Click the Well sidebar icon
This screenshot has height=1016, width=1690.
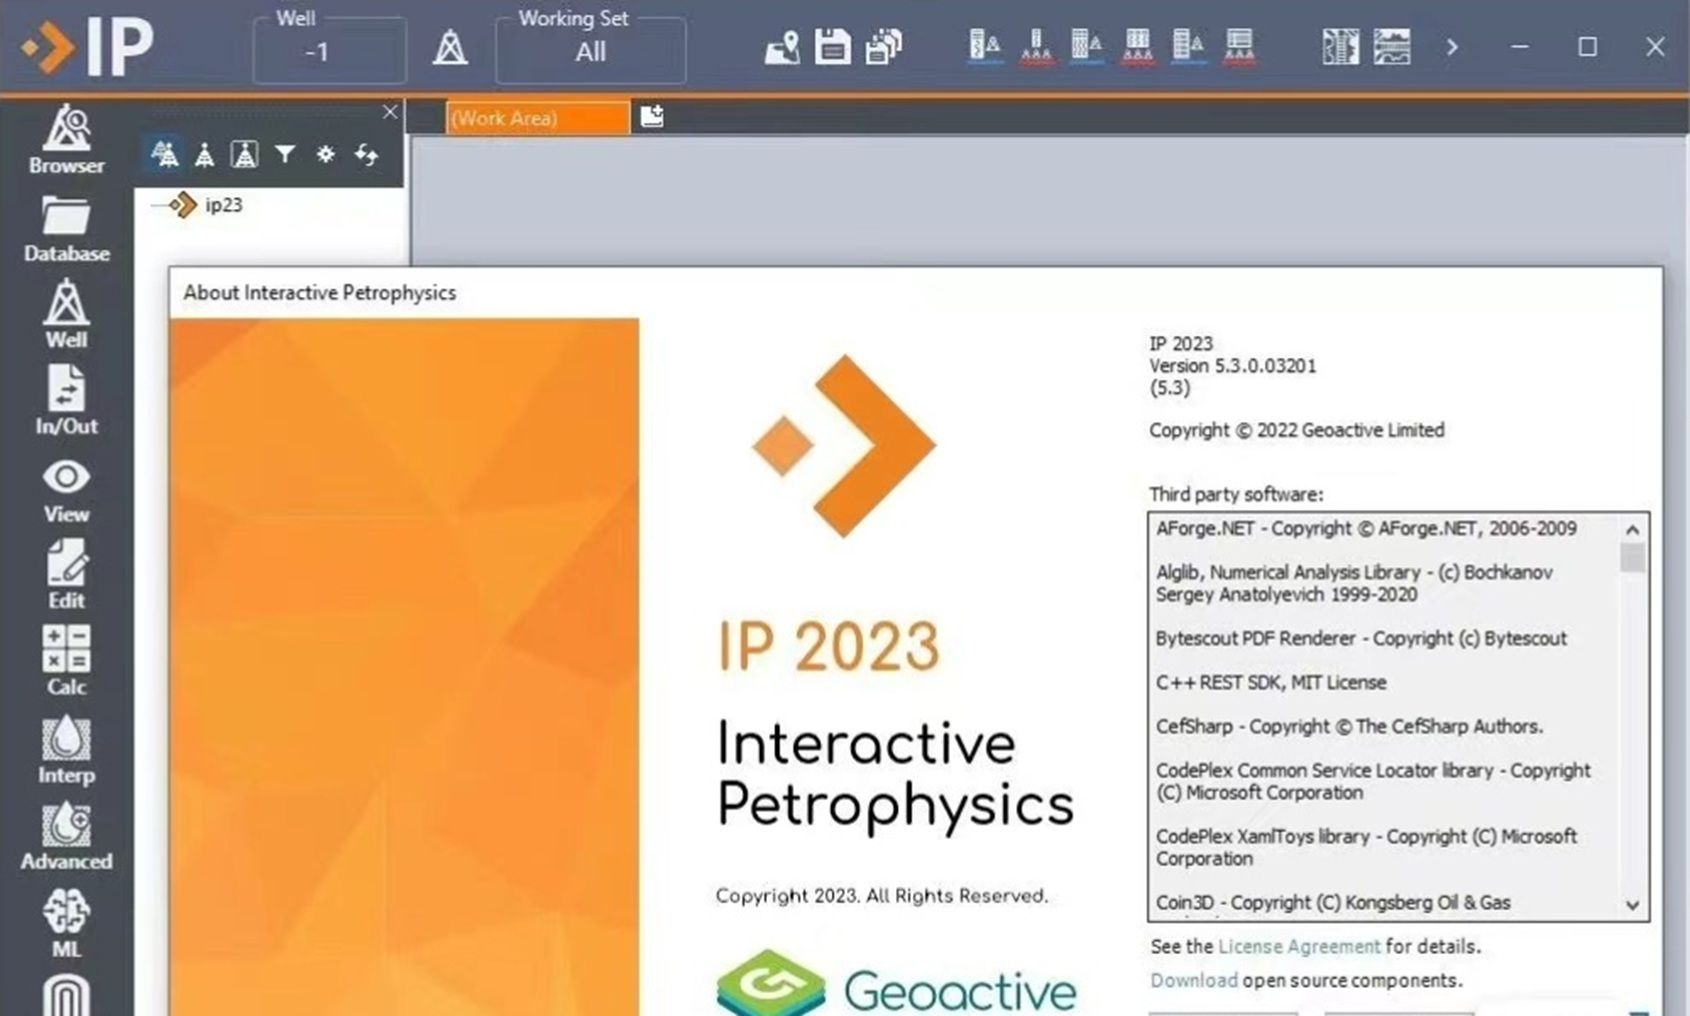point(66,315)
